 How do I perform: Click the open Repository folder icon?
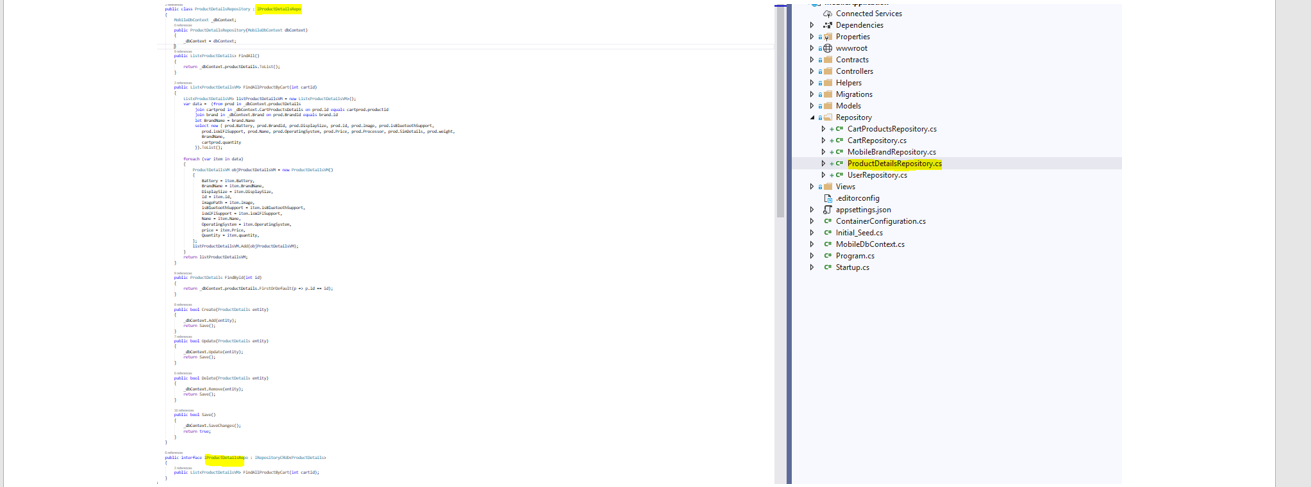pos(828,118)
